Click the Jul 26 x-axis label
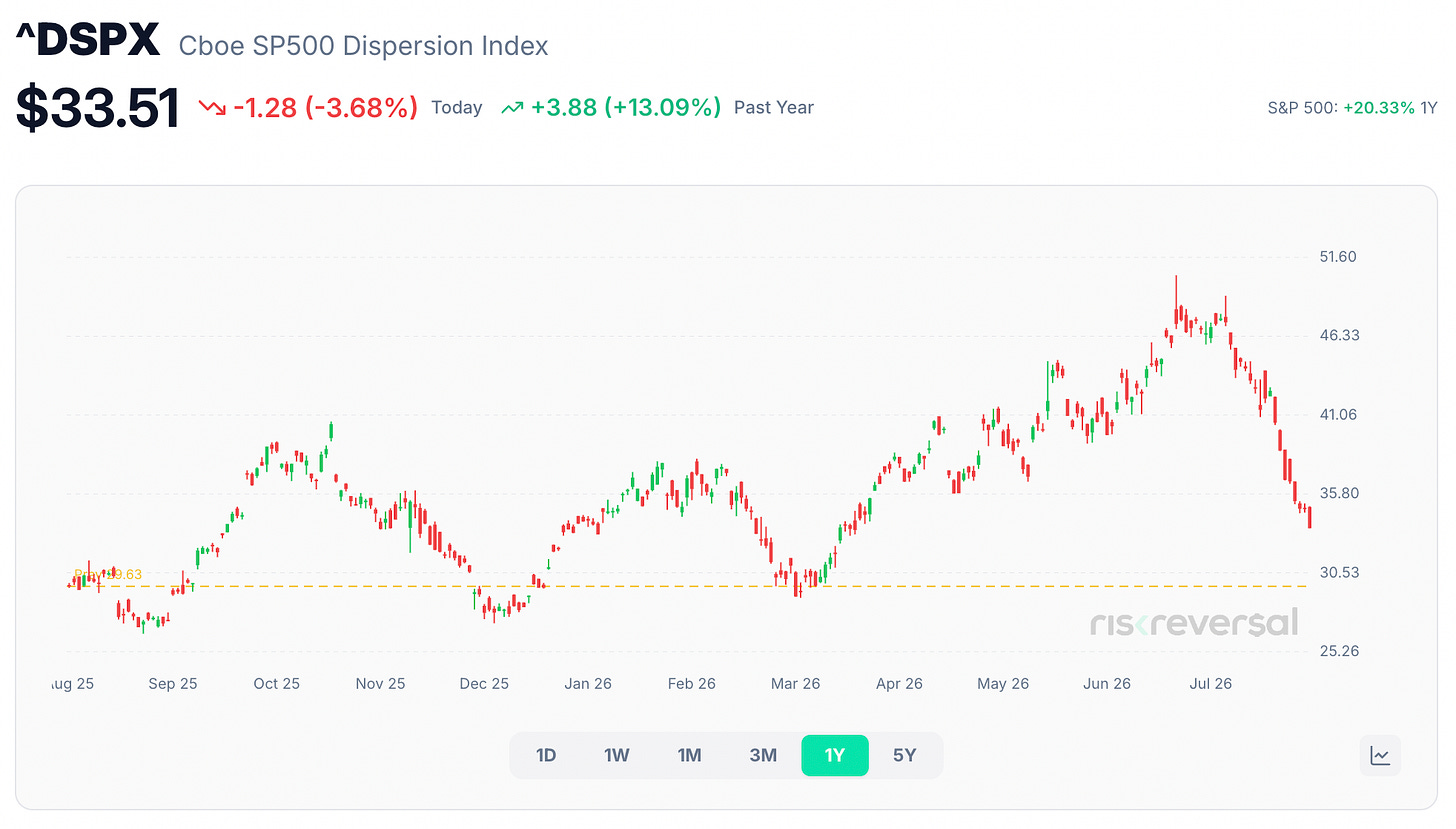Viewport: 1456px width, 829px height. [x=1211, y=684]
